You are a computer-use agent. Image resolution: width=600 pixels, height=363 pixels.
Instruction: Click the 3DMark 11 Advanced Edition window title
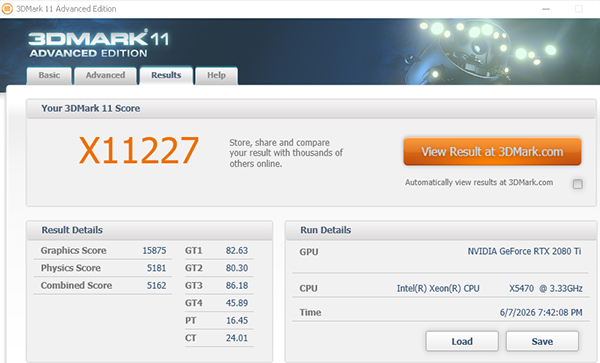66,9
